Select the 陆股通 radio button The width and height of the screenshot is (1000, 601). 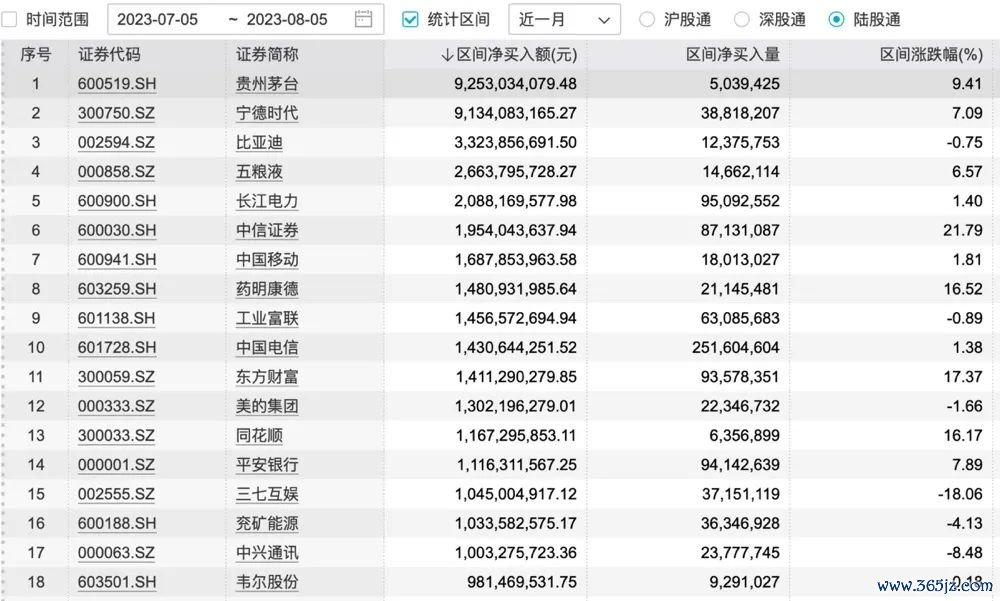836,19
